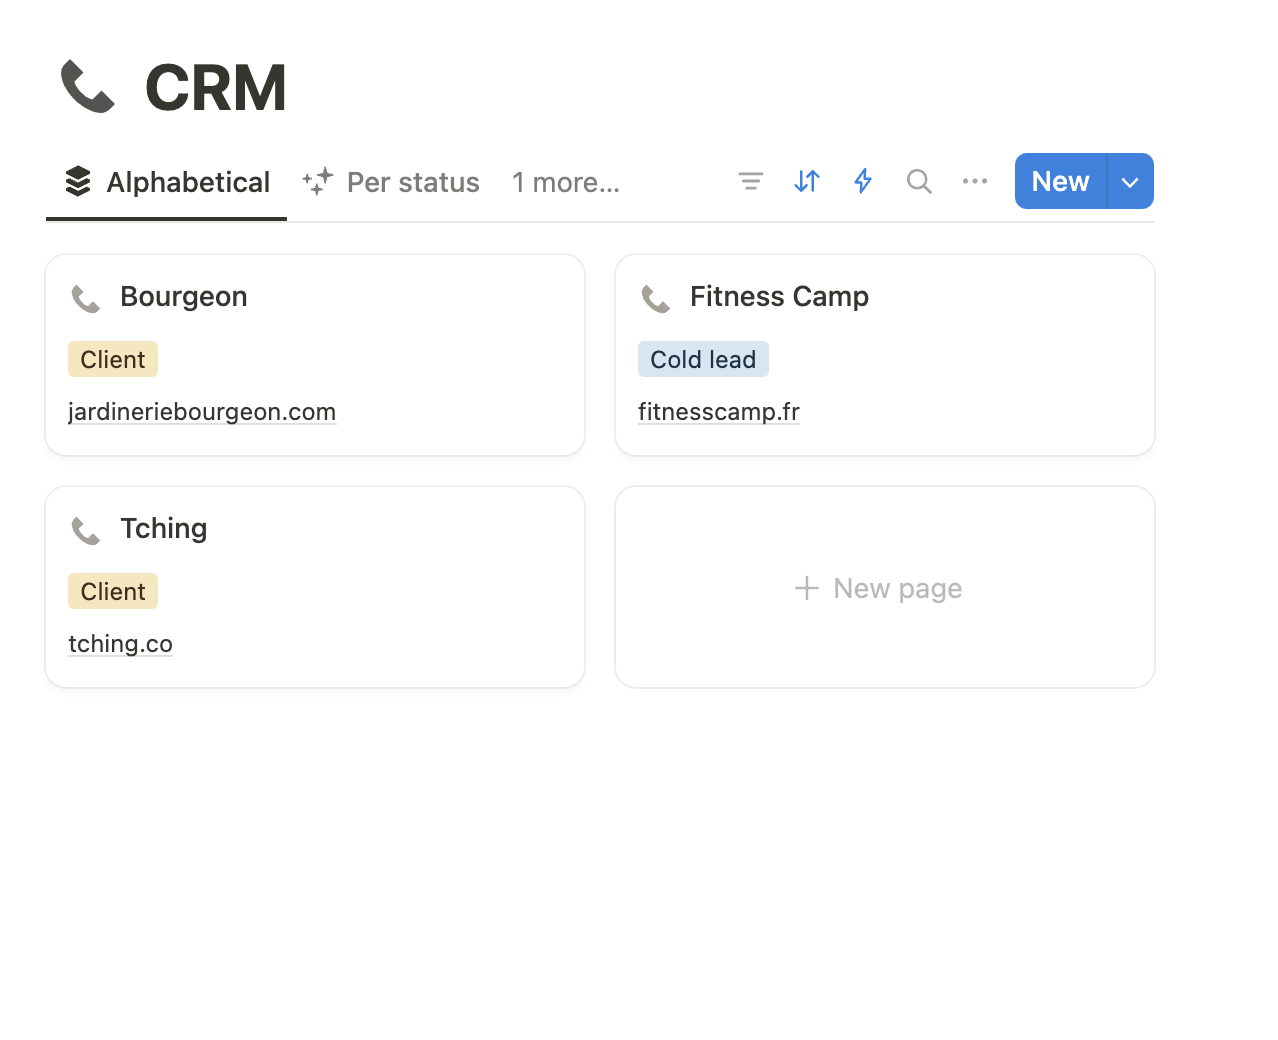
Task: Expand the '1 more...' views list
Action: 565,182
